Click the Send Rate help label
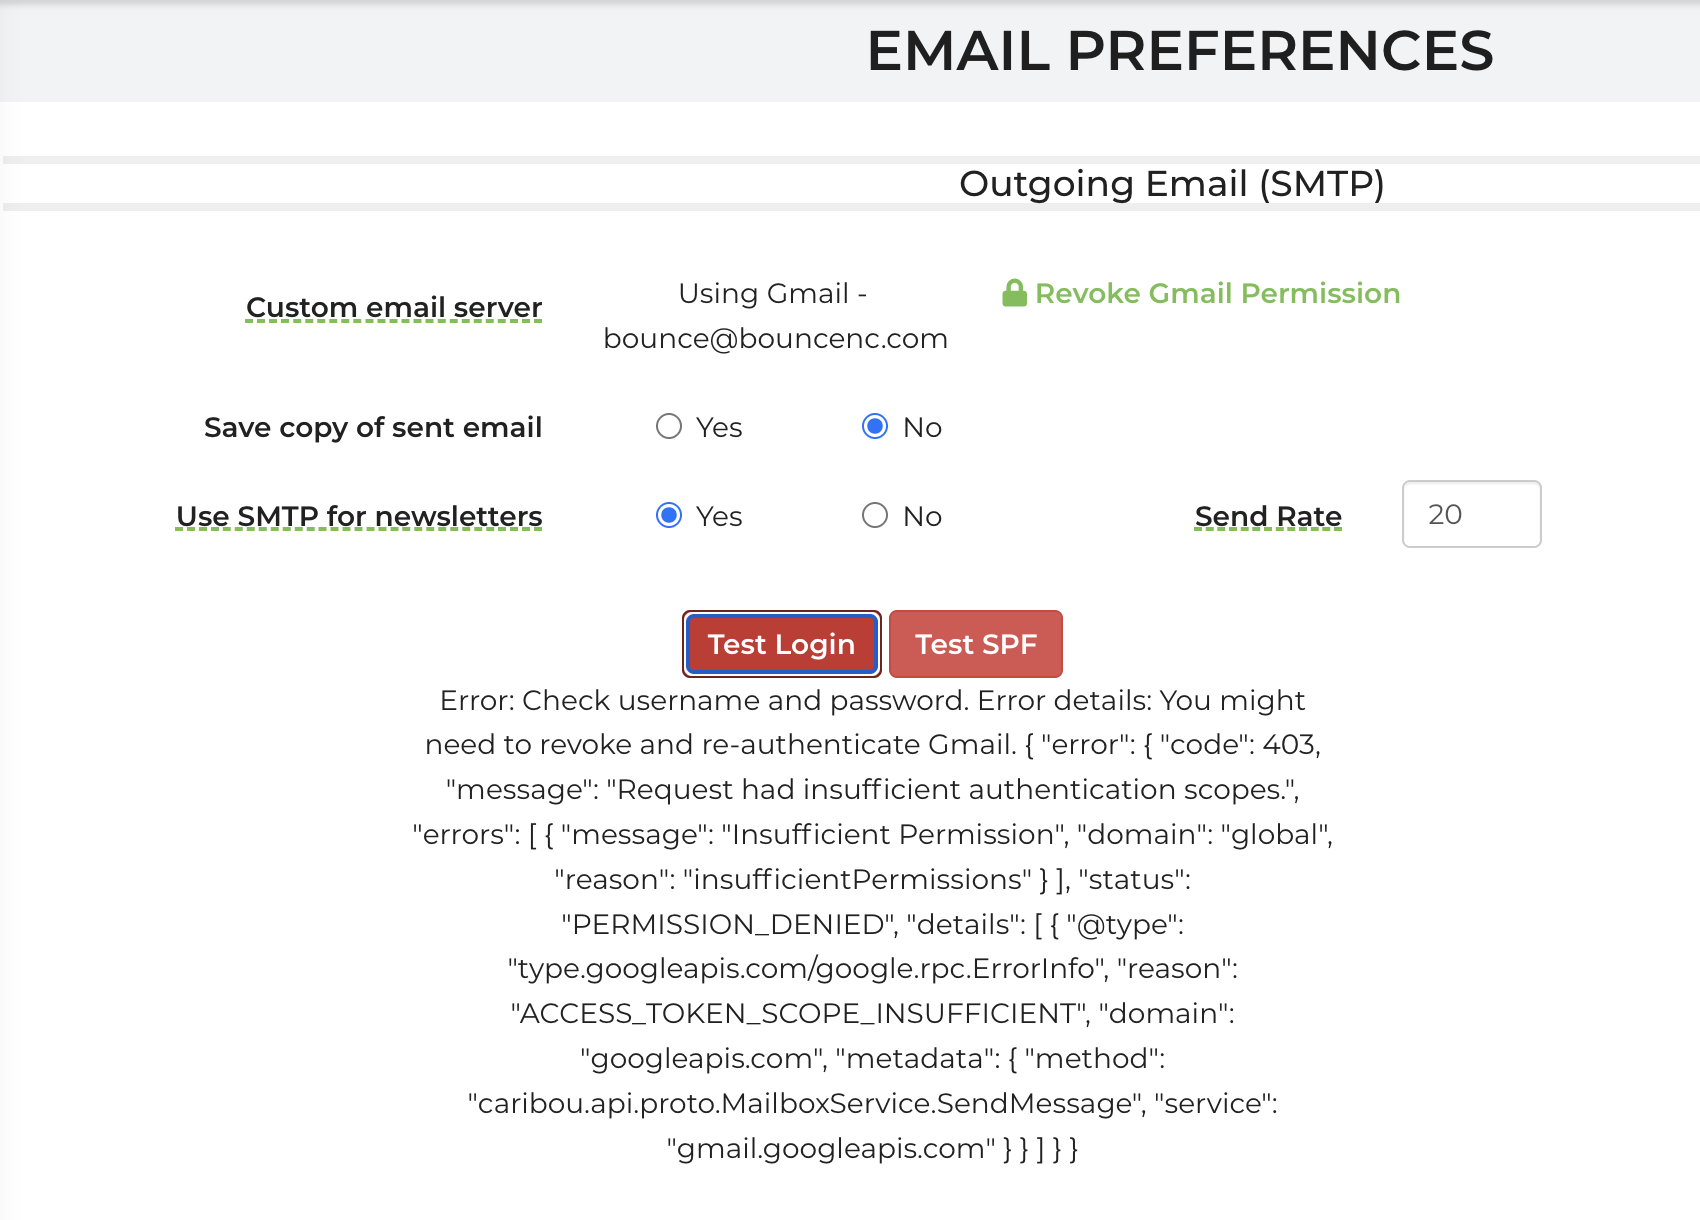 click(x=1268, y=516)
